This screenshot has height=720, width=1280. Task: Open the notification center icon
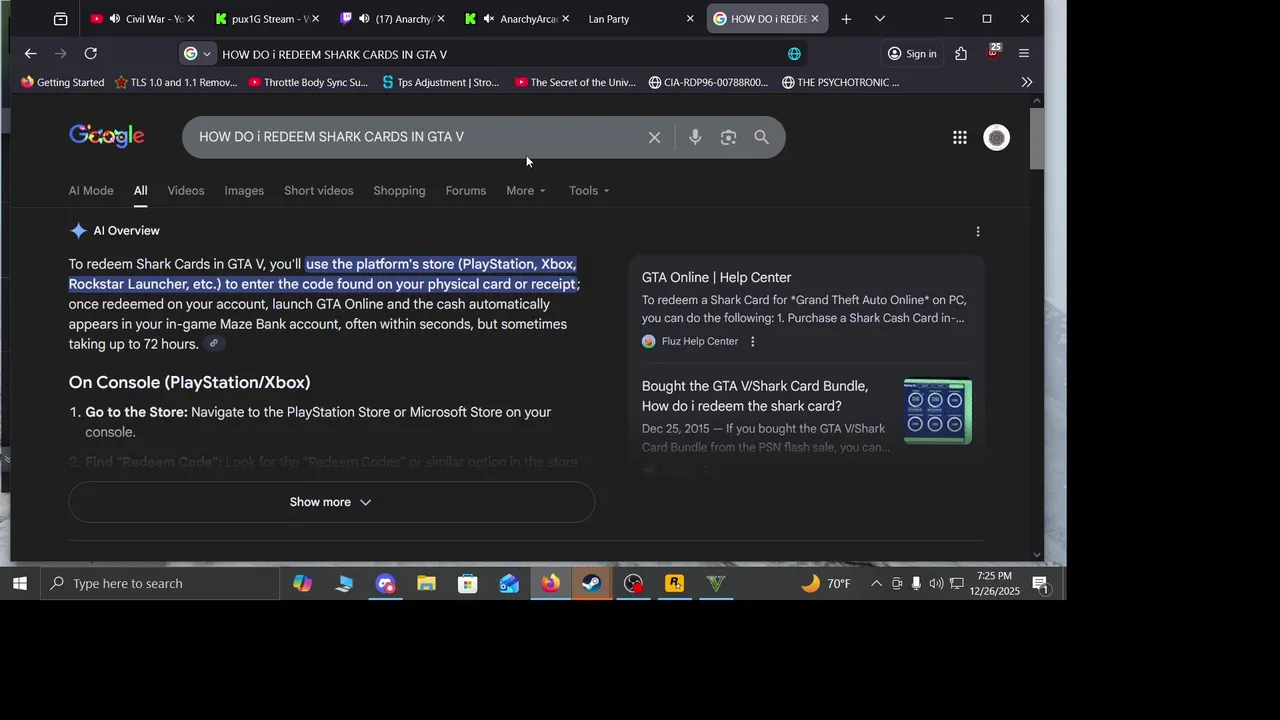pyautogui.click(x=1040, y=584)
